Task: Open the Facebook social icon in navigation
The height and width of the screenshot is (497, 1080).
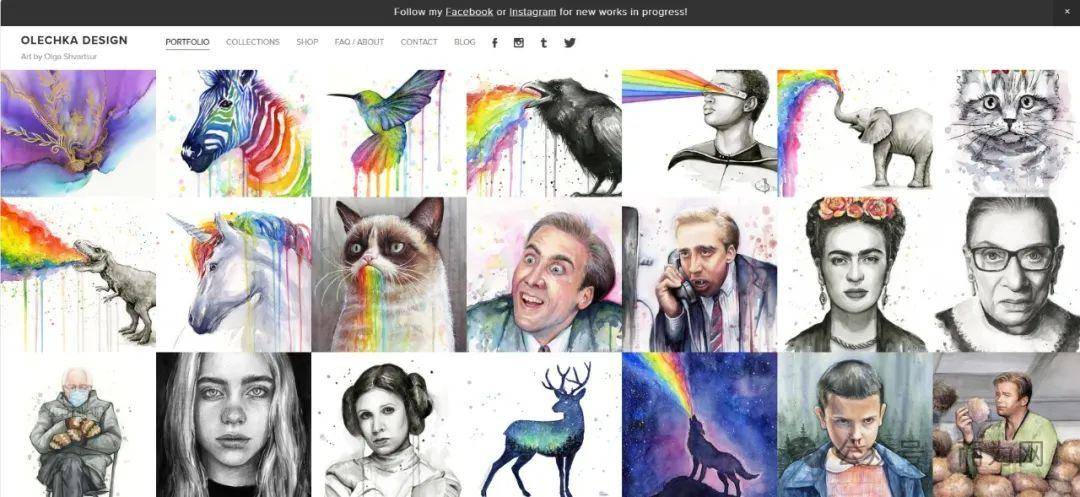Action: [x=495, y=43]
